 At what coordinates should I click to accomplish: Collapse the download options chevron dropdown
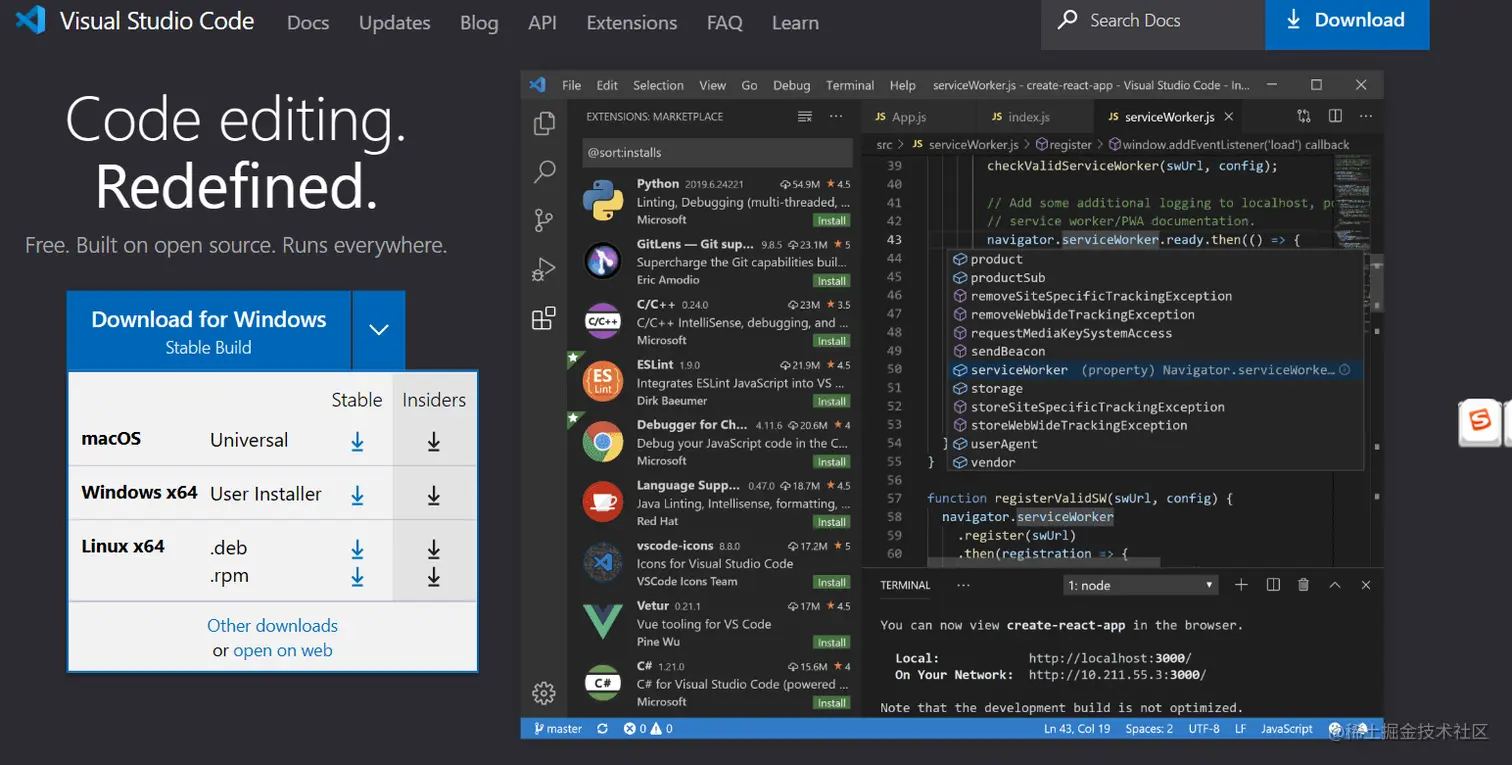click(x=378, y=330)
